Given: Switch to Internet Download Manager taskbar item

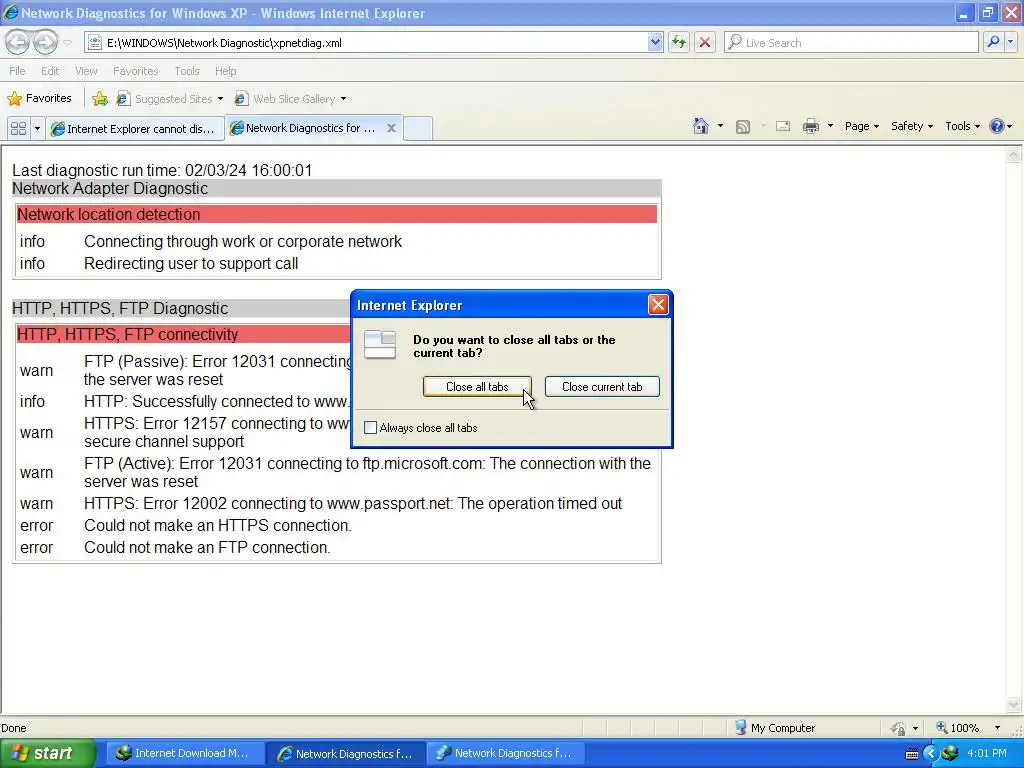Looking at the screenshot, I should (183, 753).
